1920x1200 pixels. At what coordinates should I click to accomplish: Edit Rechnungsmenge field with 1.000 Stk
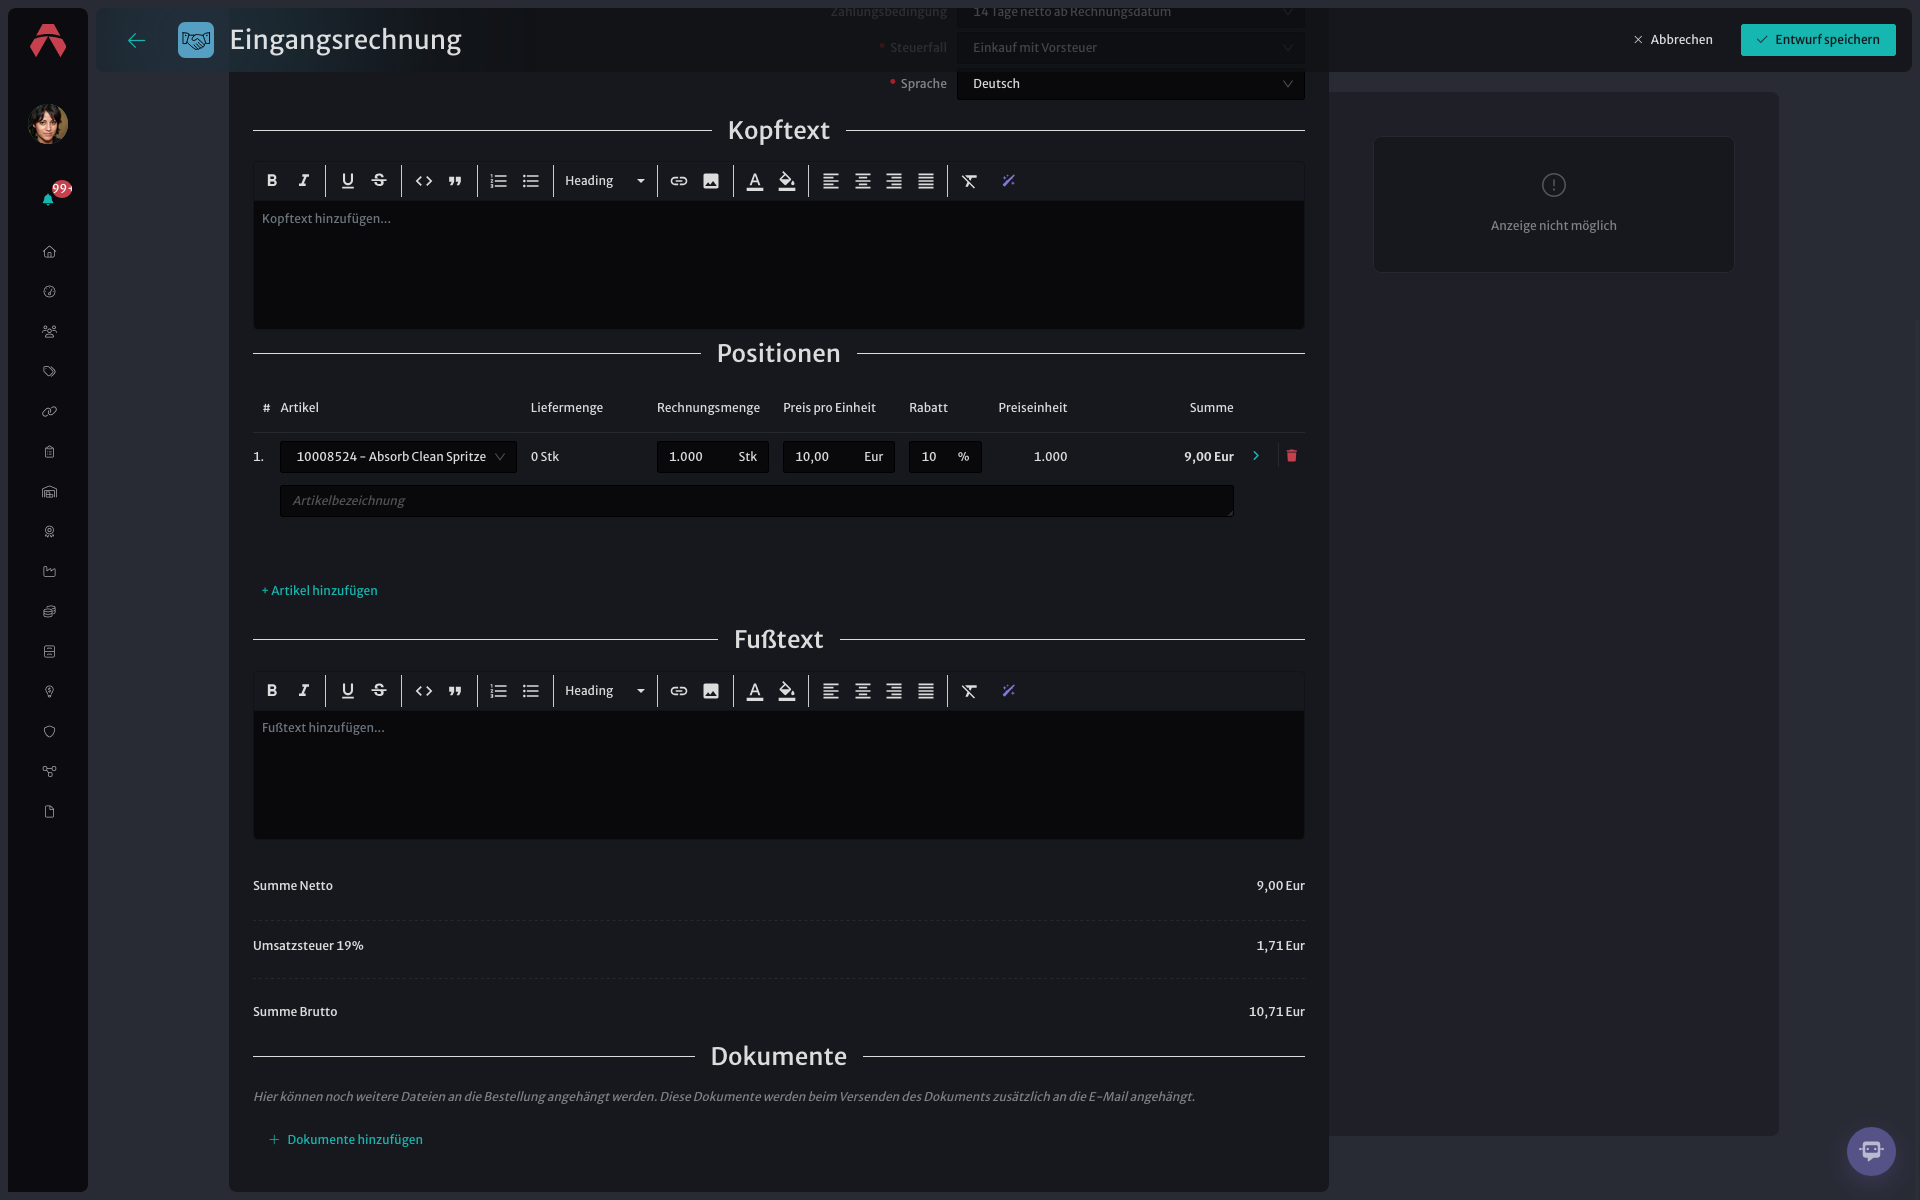[x=713, y=457]
